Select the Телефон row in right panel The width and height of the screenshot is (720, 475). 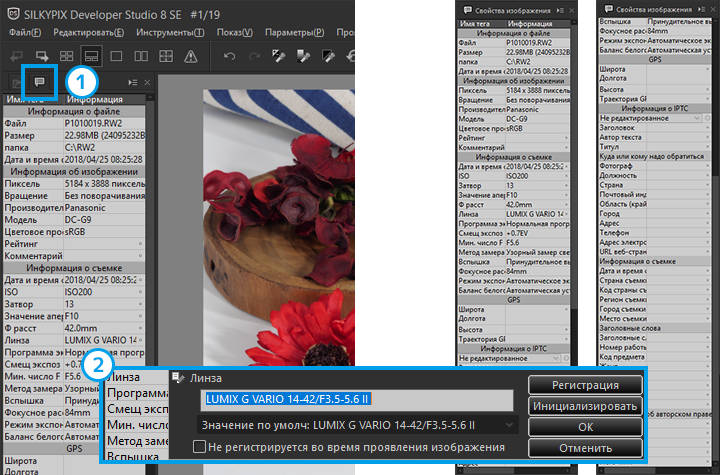[654, 233]
